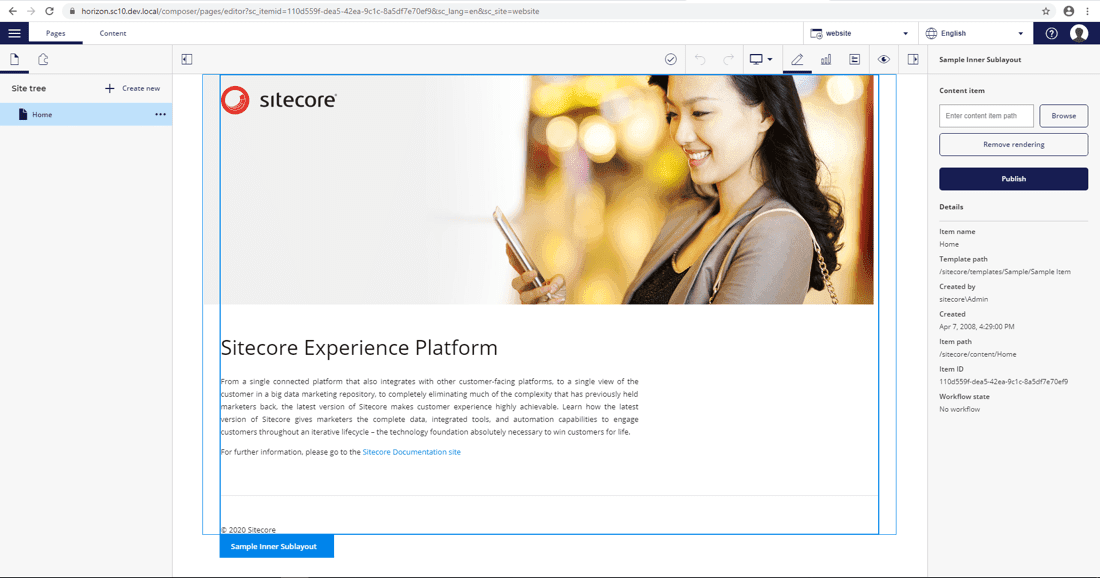Viewport: 1100px width, 578px height.
Task: Switch to the Content tab
Action: click(x=113, y=33)
